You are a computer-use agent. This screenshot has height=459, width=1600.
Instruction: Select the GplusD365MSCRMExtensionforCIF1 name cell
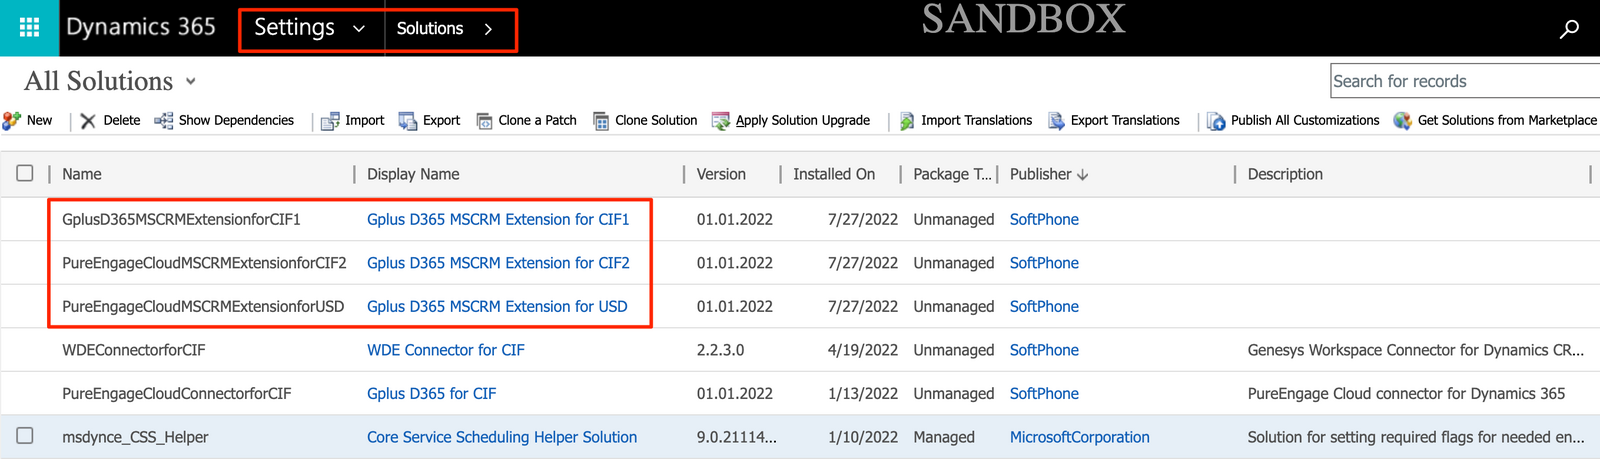[x=181, y=219]
